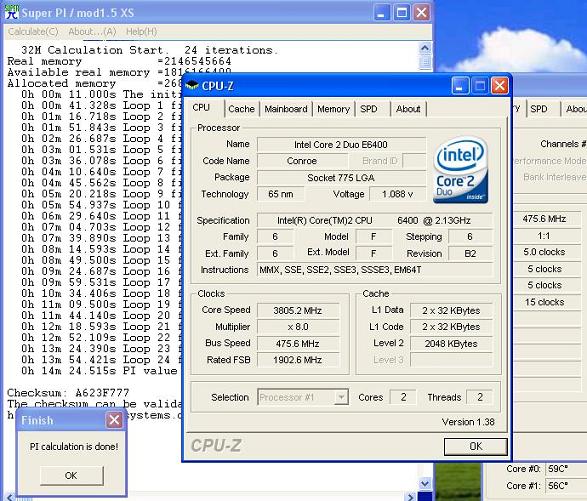Open the Calculate(C) menu in Super PI
This screenshot has height=501, width=587.
(33, 32)
